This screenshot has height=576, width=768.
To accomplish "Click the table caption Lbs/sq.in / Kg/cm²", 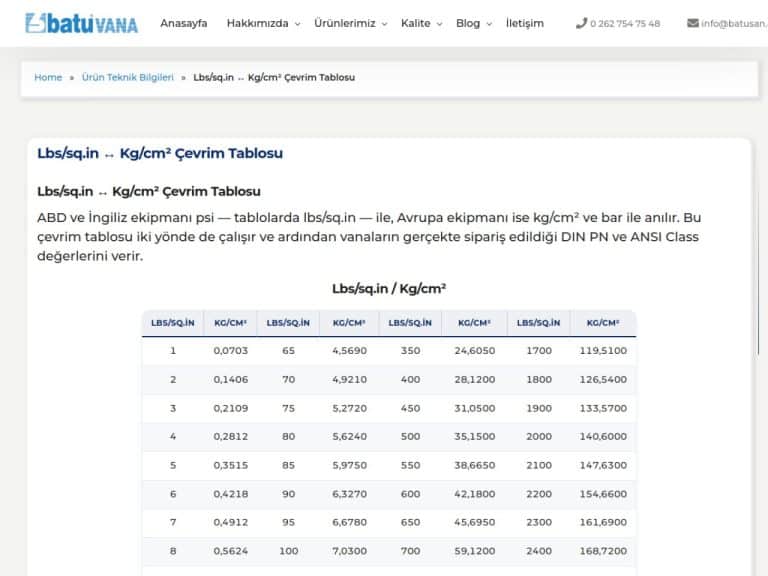I will coord(389,288).
